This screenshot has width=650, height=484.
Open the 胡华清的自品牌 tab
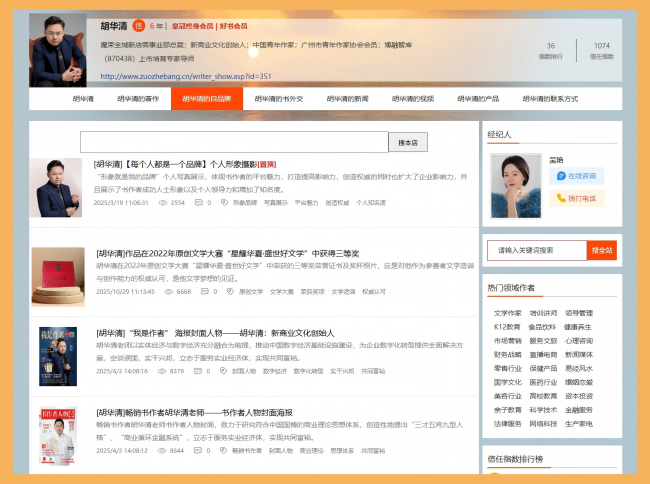click(207, 99)
